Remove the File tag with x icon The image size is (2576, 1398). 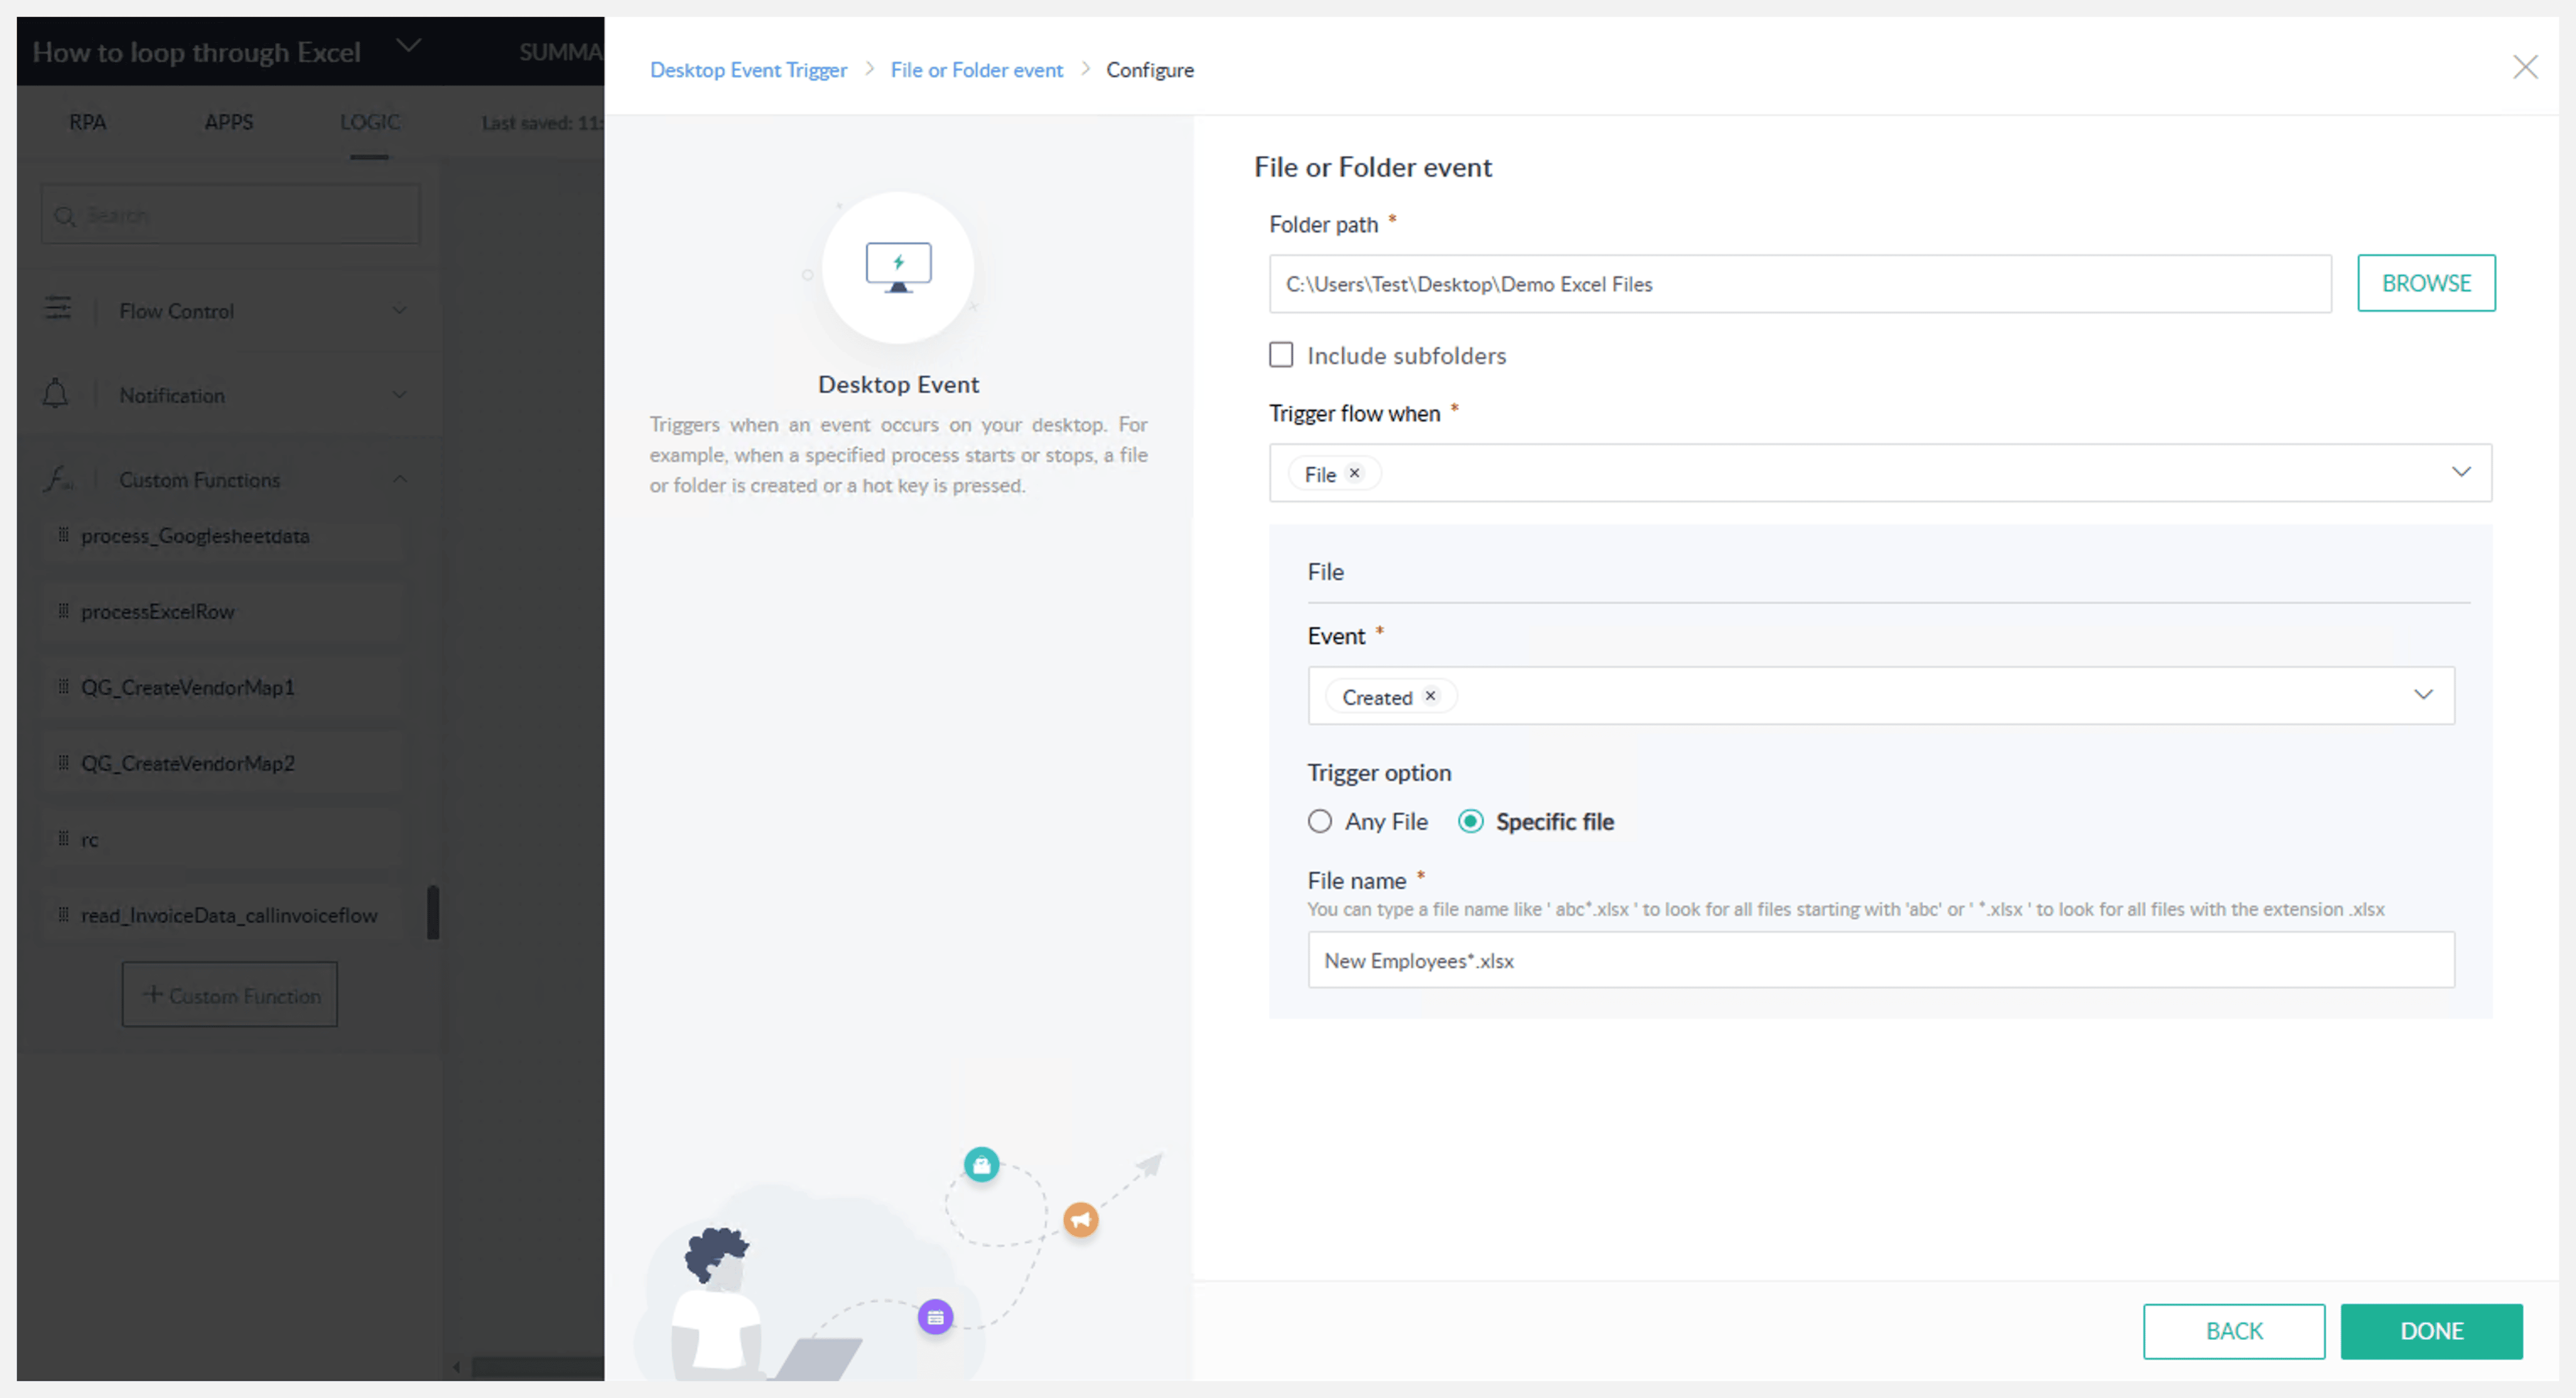coord(1354,473)
